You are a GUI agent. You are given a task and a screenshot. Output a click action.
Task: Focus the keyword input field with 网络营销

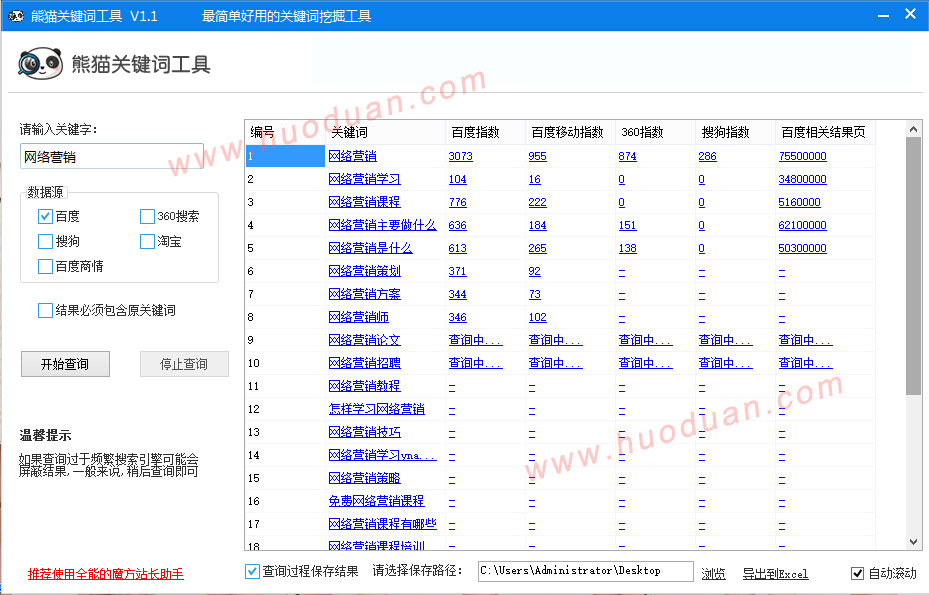[x=112, y=156]
